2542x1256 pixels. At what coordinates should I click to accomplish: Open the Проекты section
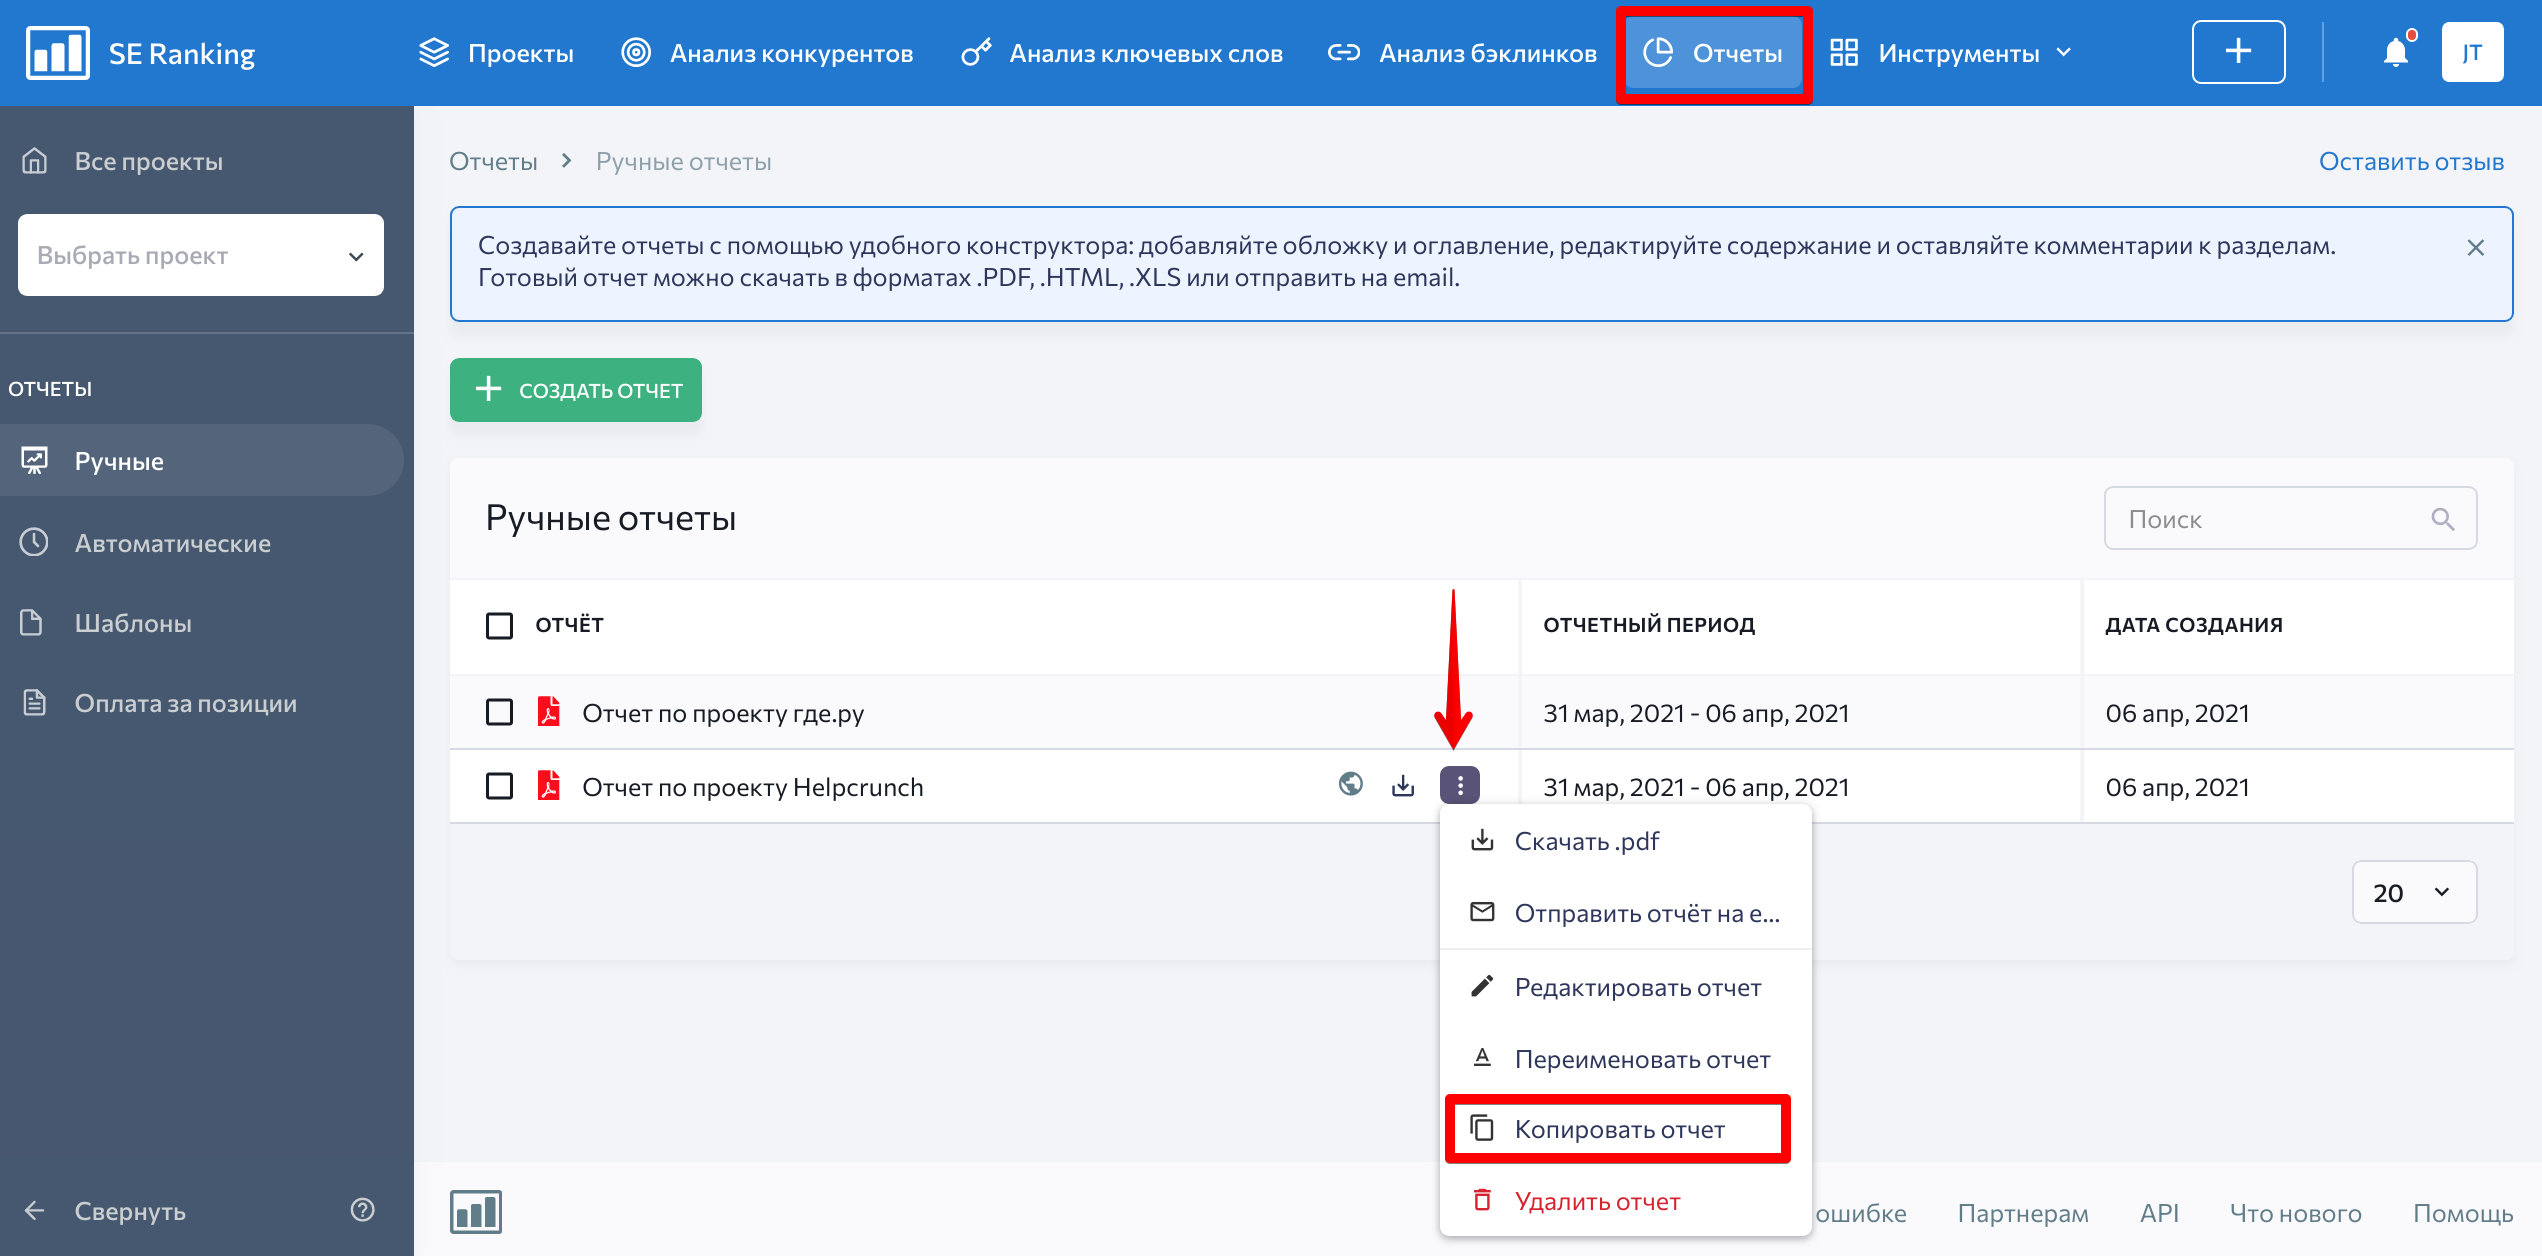pyautogui.click(x=496, y=53)
